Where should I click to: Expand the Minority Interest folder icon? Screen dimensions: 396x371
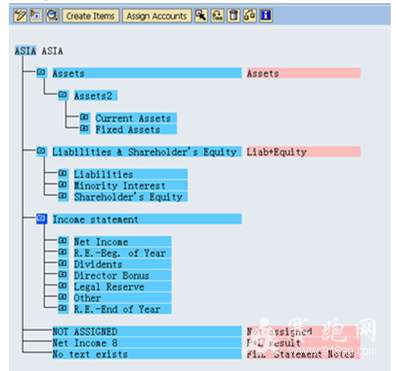click(x=63, y=185)
